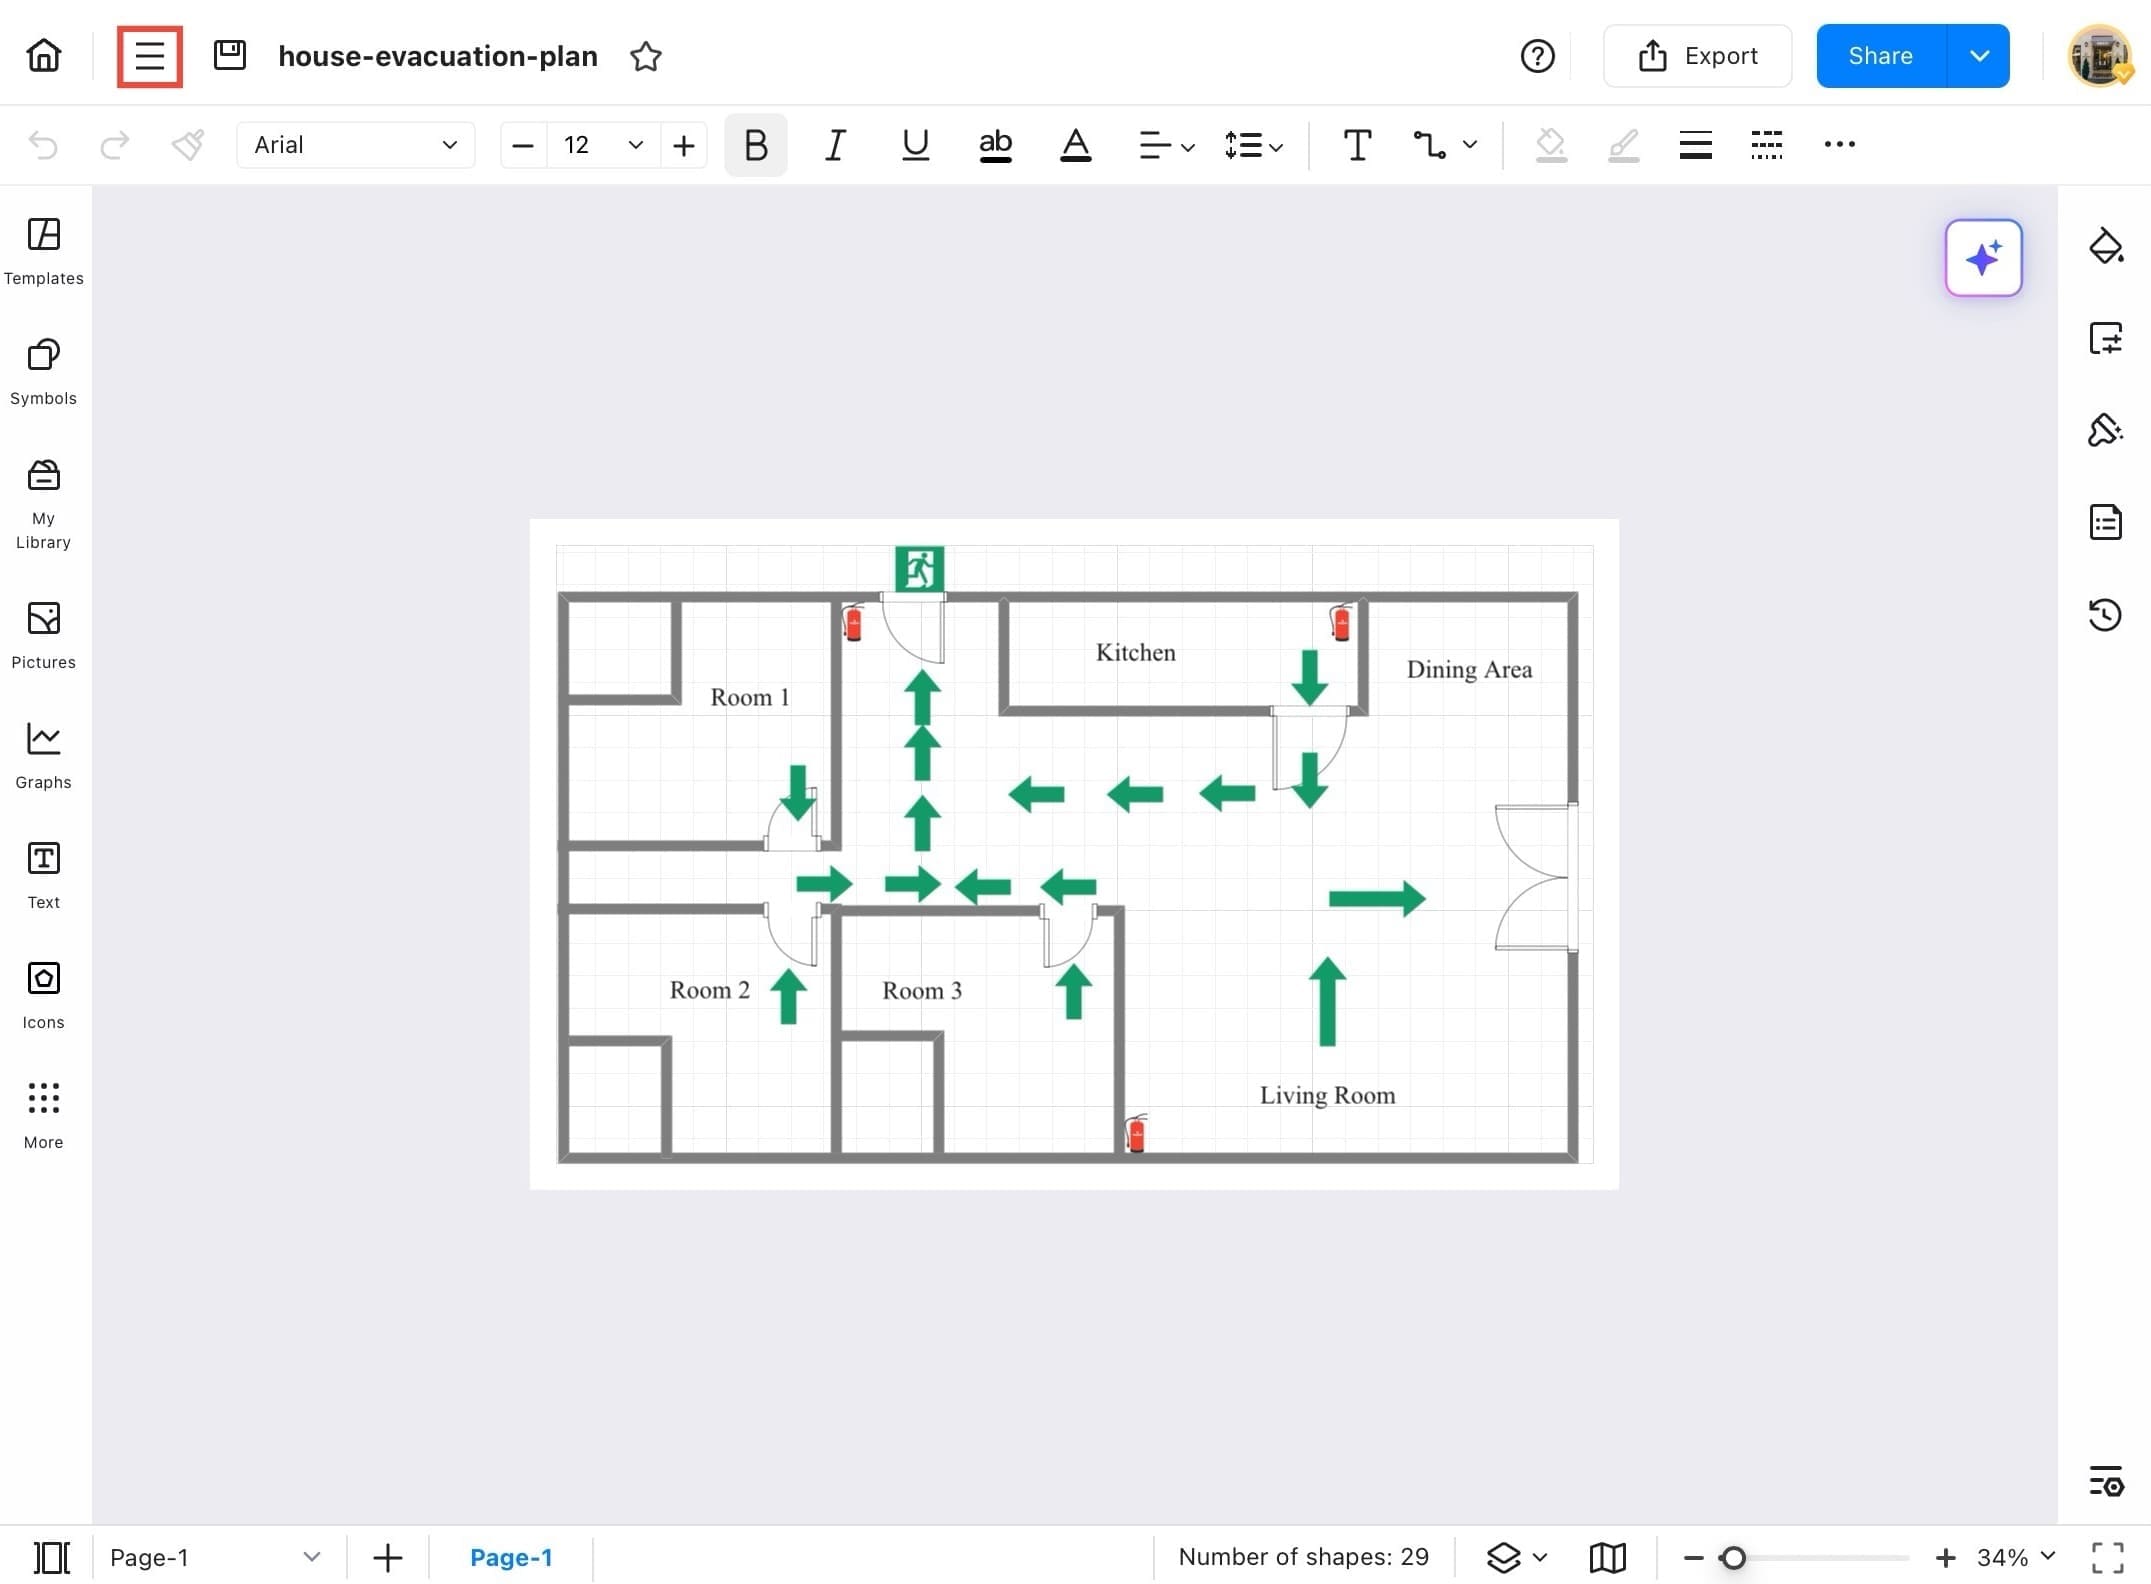Click the format painter icon
The height and width of the screenshot is (1584, 2151).
click(188, 145)
